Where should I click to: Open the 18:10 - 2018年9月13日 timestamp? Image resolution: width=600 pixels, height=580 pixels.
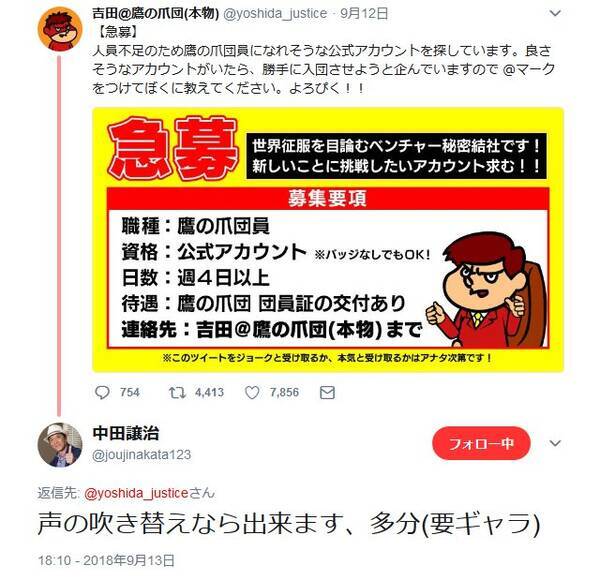(106, 560)
